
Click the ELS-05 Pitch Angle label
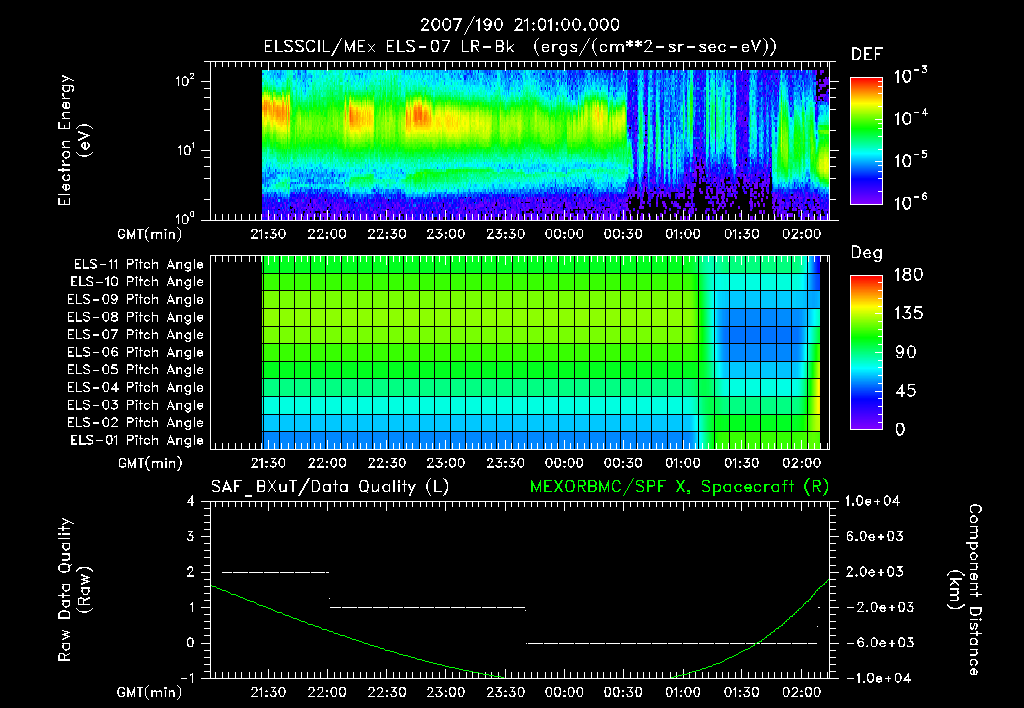(x=135, y=370)
